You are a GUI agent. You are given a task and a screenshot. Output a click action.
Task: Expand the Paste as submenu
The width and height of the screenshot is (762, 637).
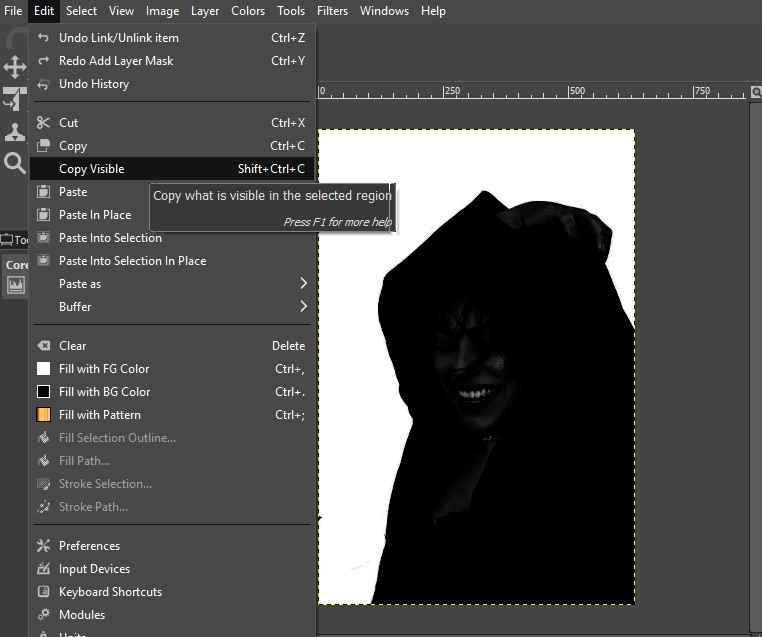point(172,284)
